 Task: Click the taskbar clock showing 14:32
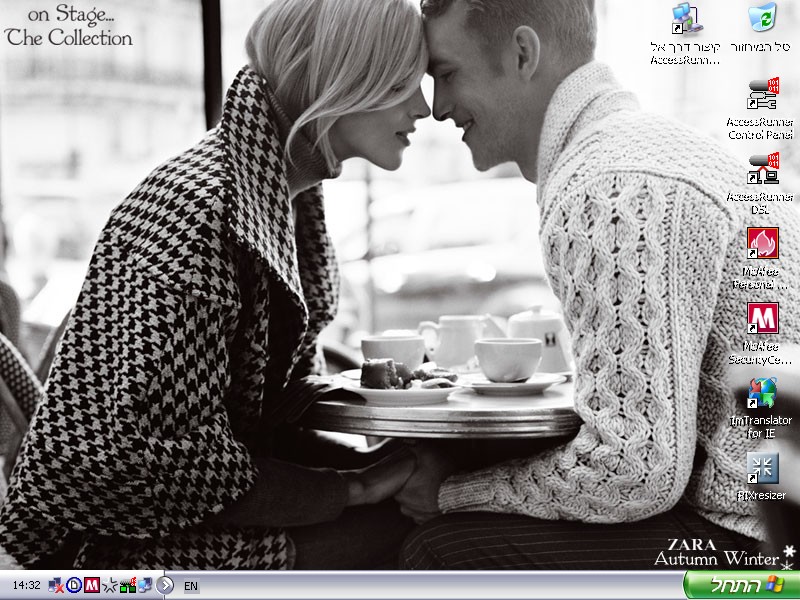[26, 585]
